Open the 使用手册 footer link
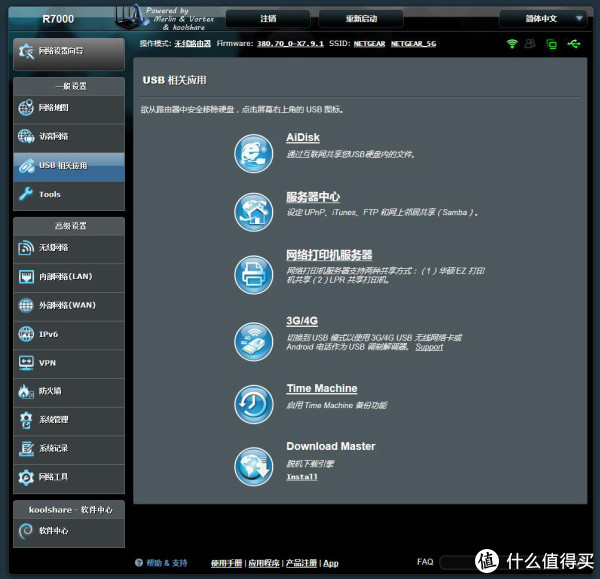600x579 pixels. (x=226, y=563)
